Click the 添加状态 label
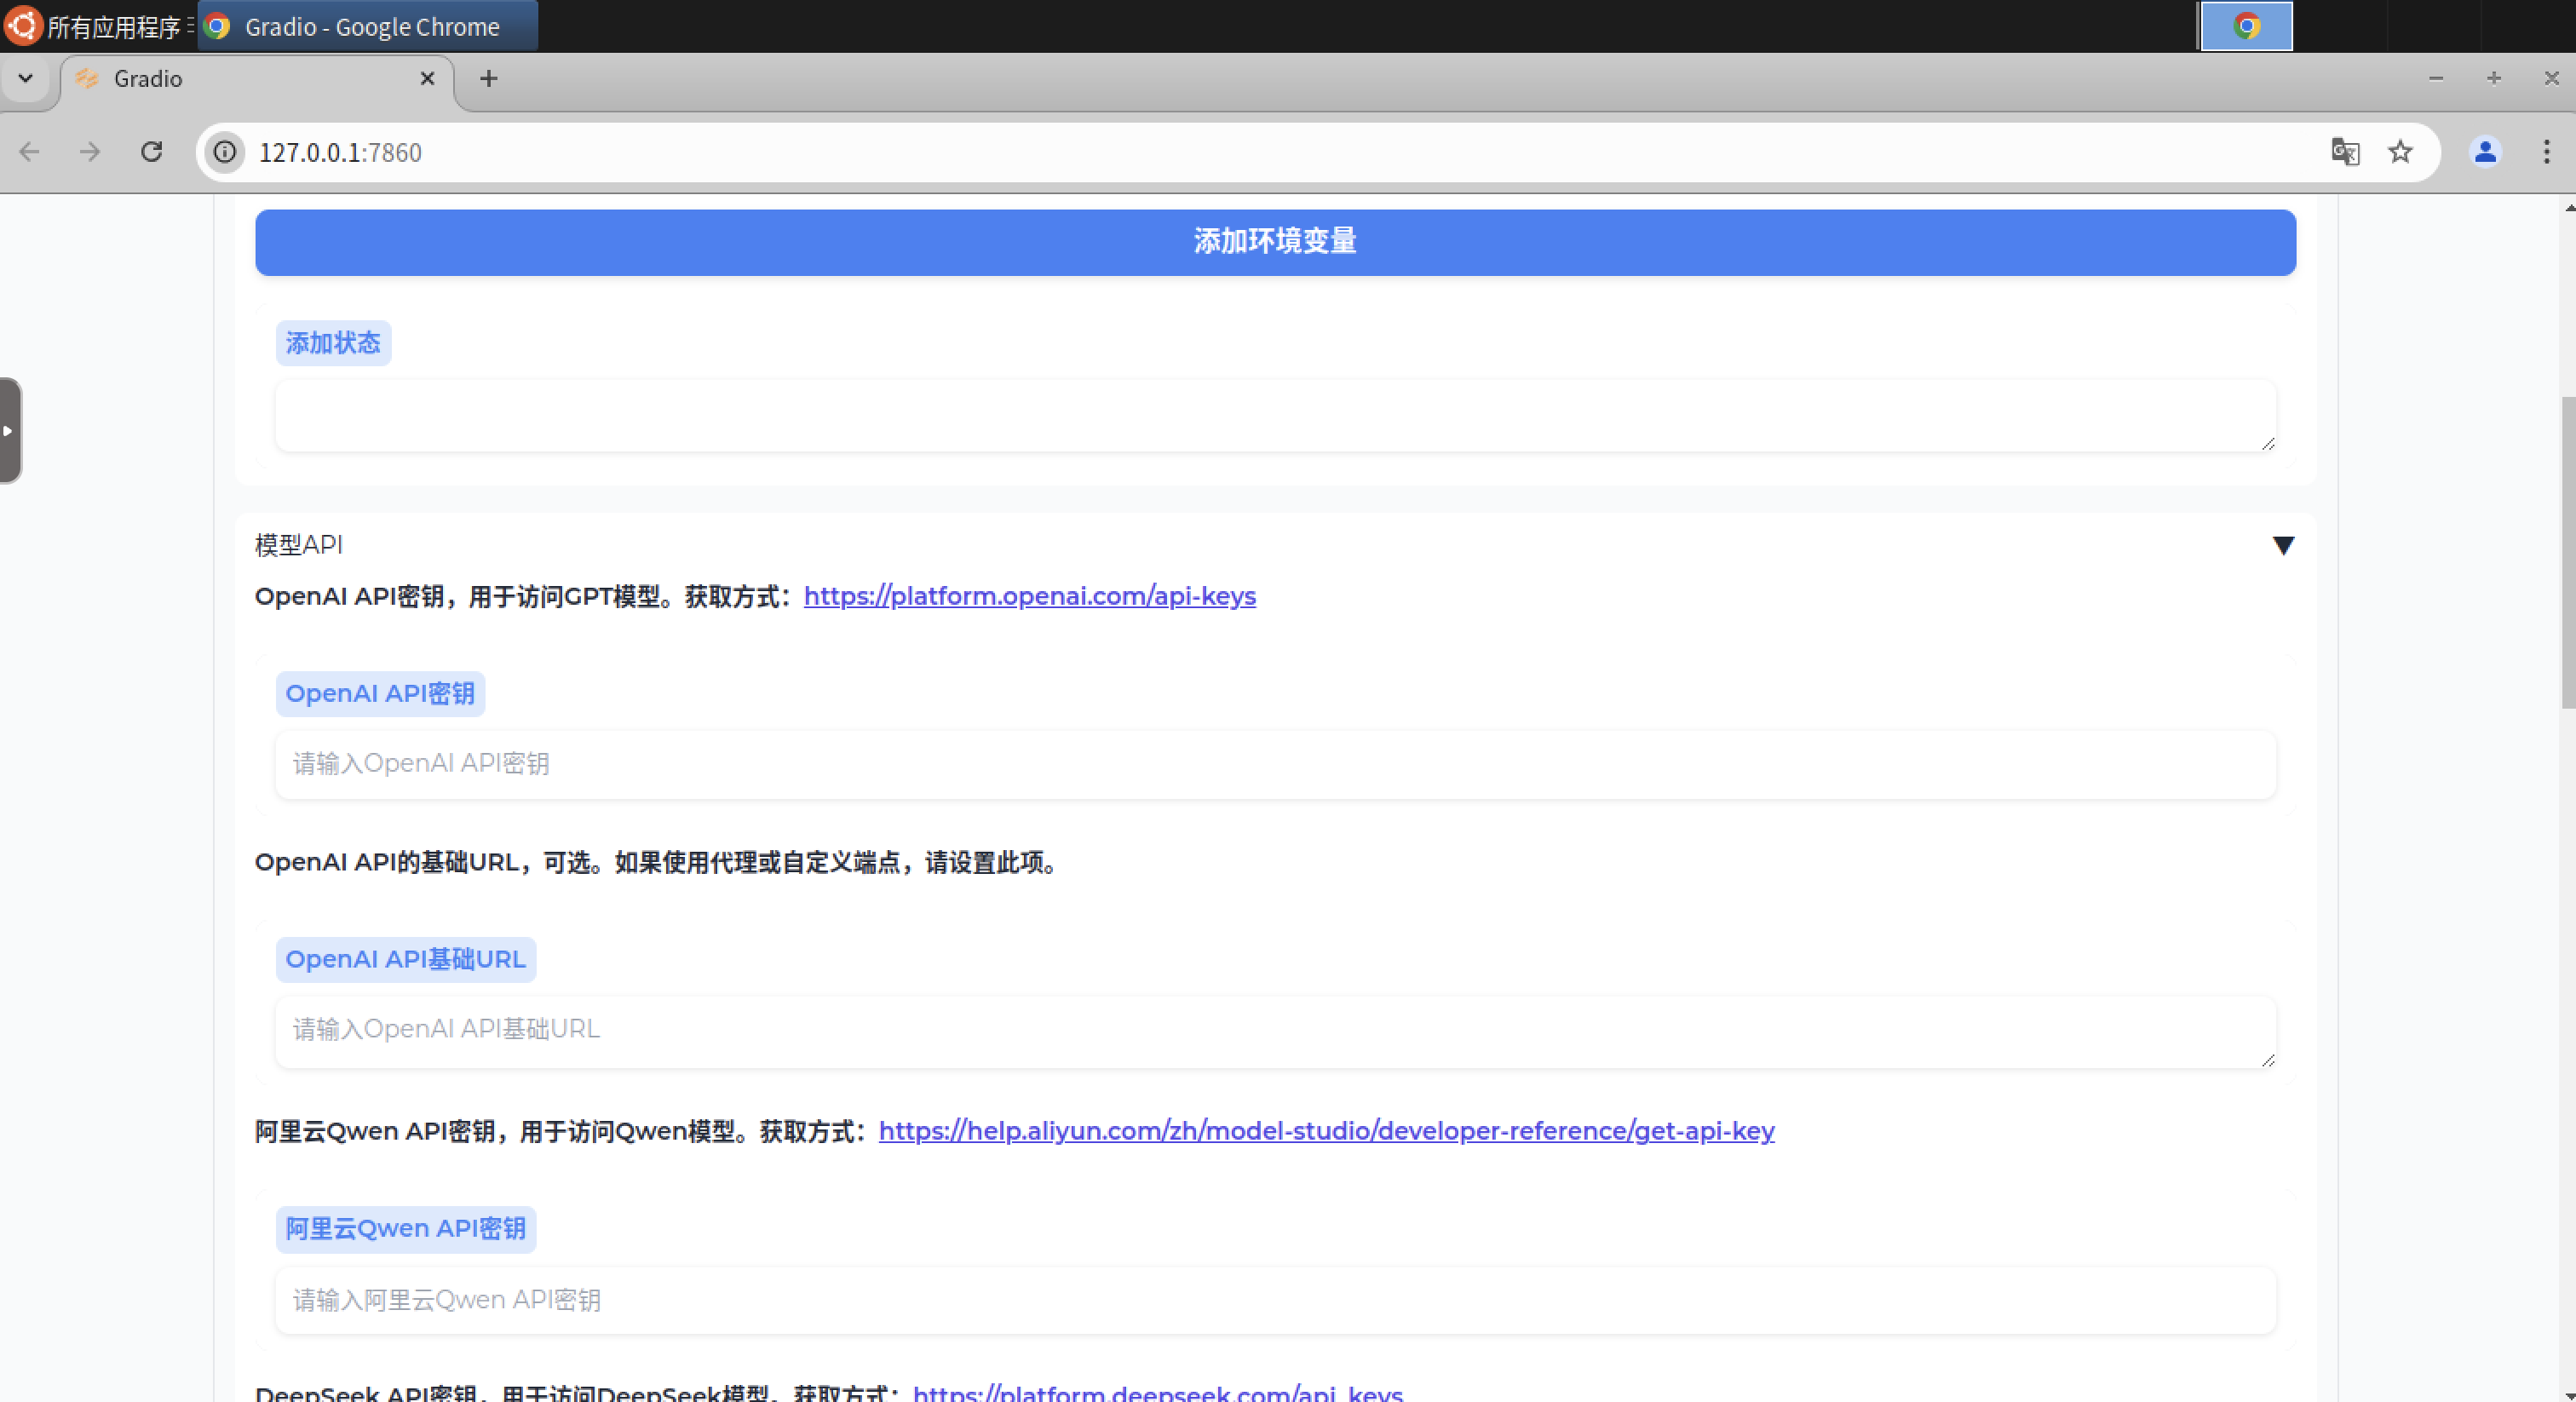 coord(333,343)
